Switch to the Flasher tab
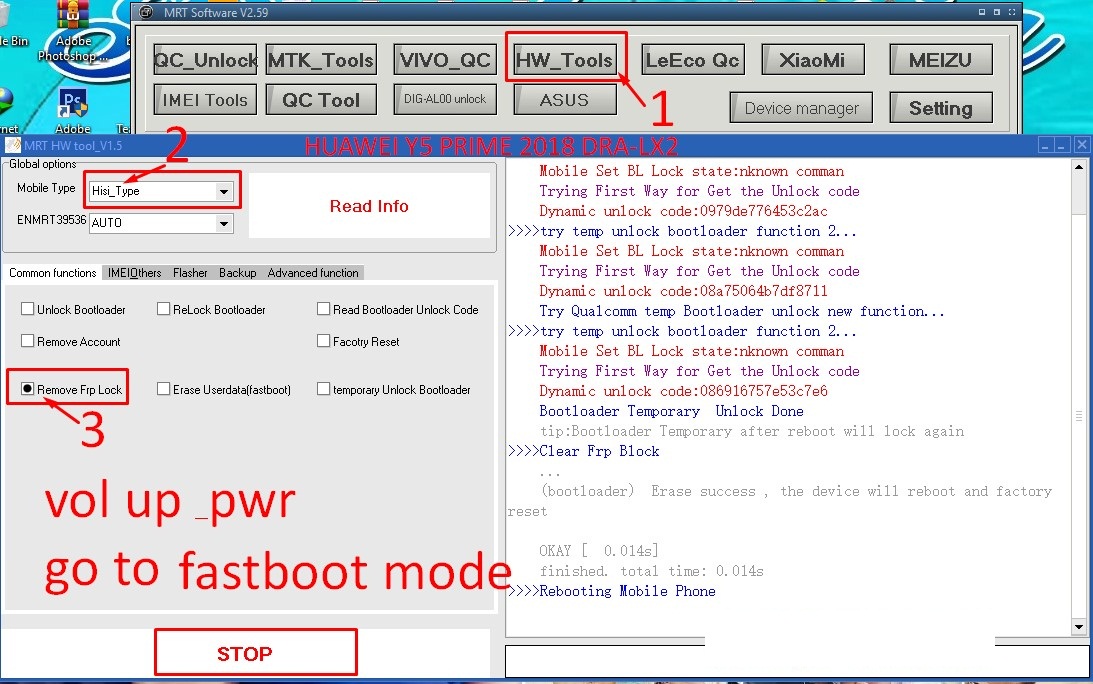 [190, 273]
